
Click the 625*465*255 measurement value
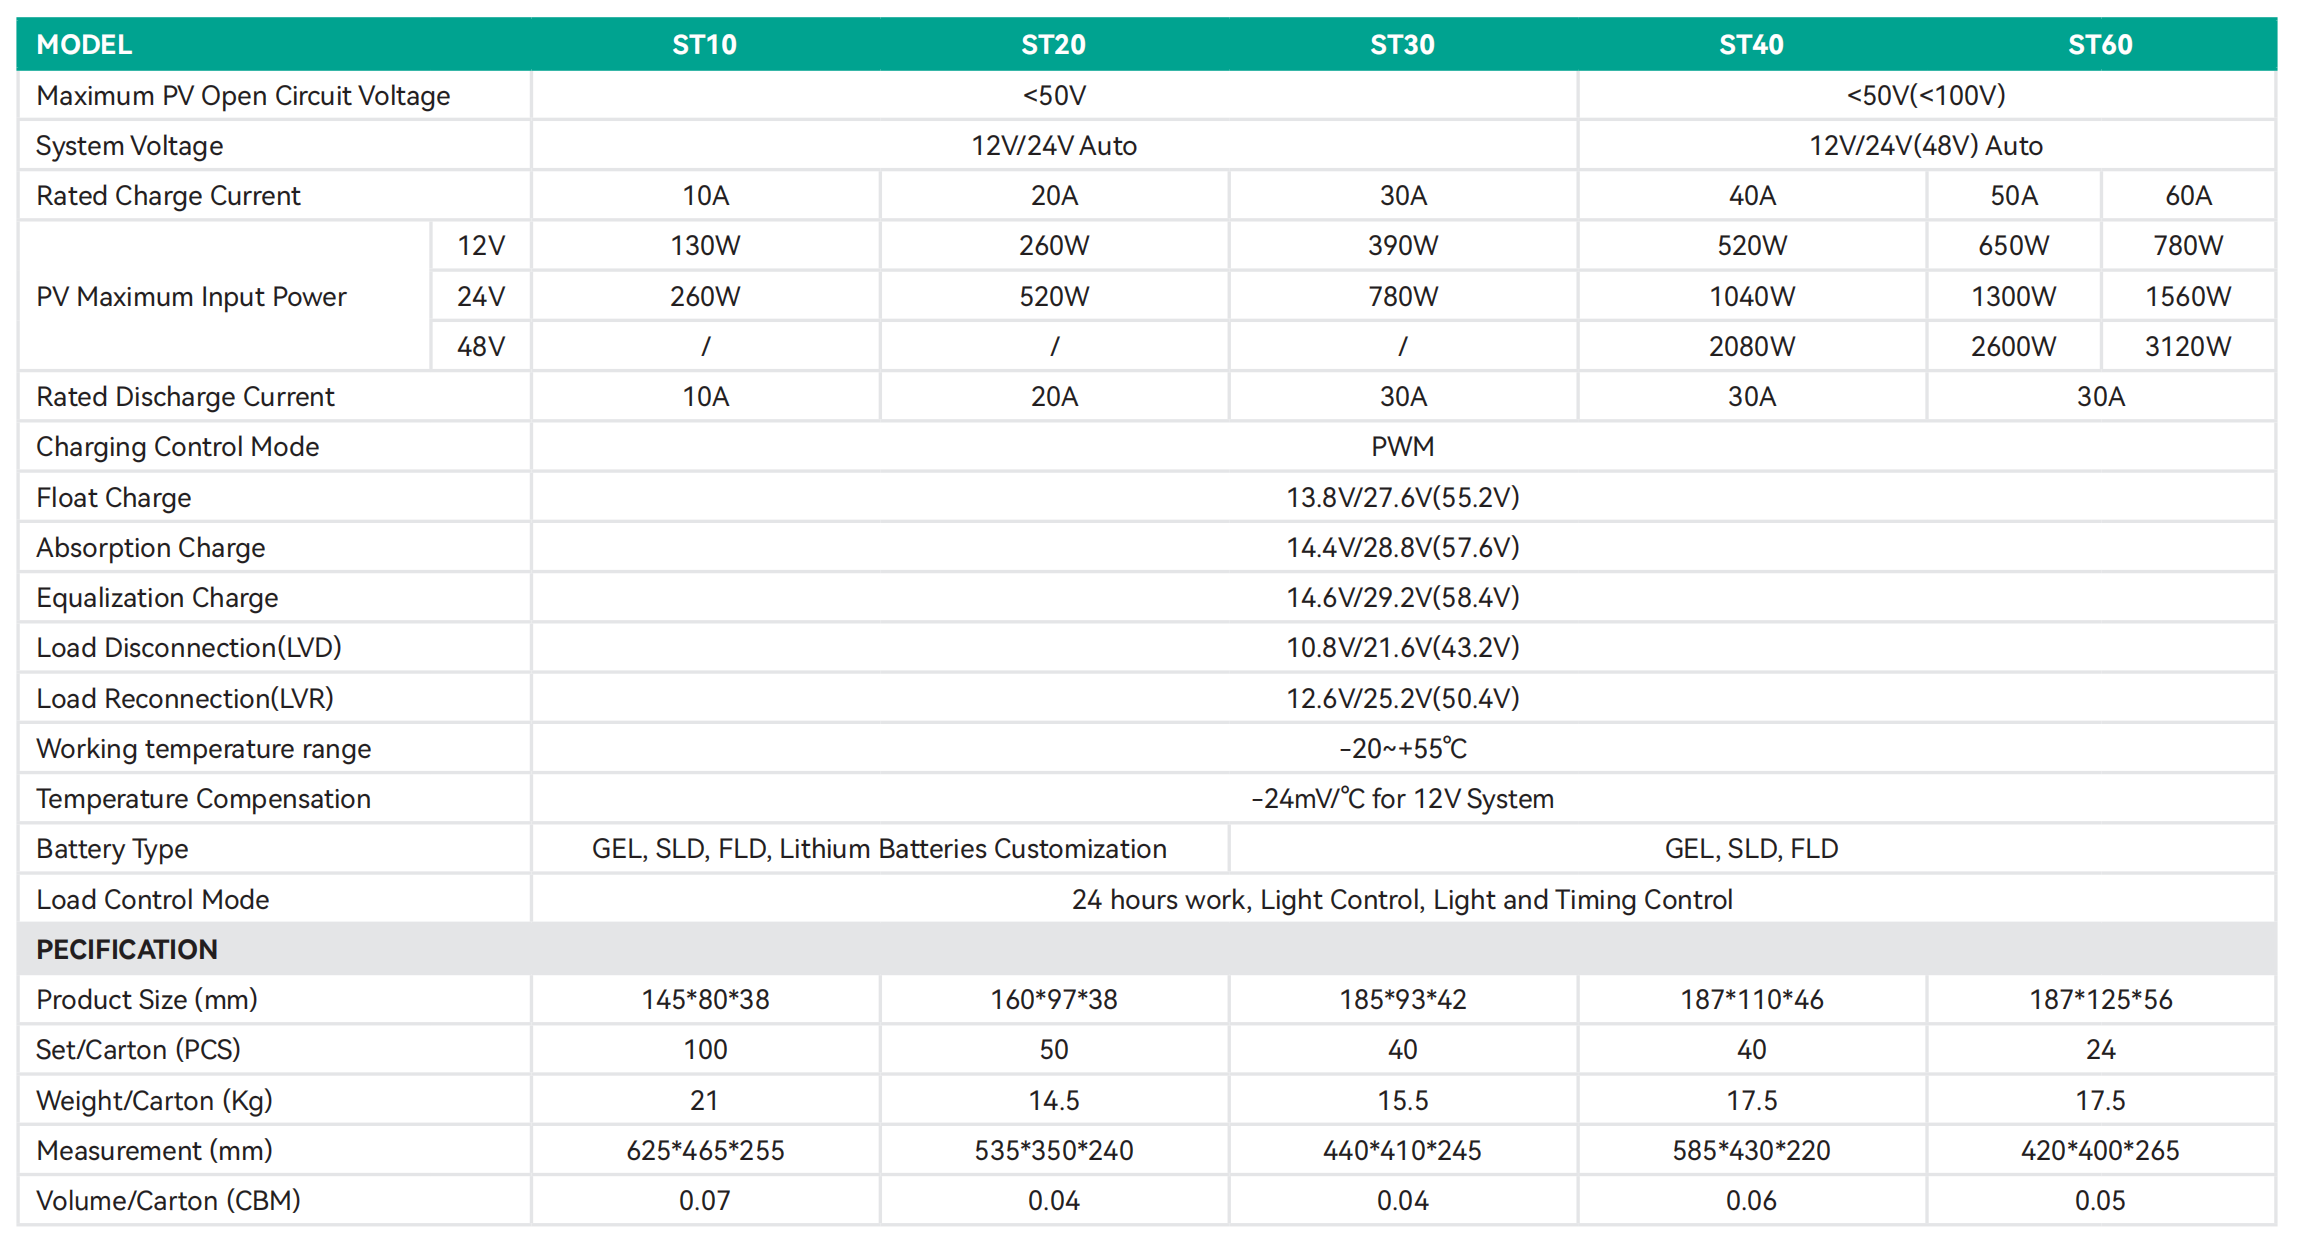(x=705, y=1151)
